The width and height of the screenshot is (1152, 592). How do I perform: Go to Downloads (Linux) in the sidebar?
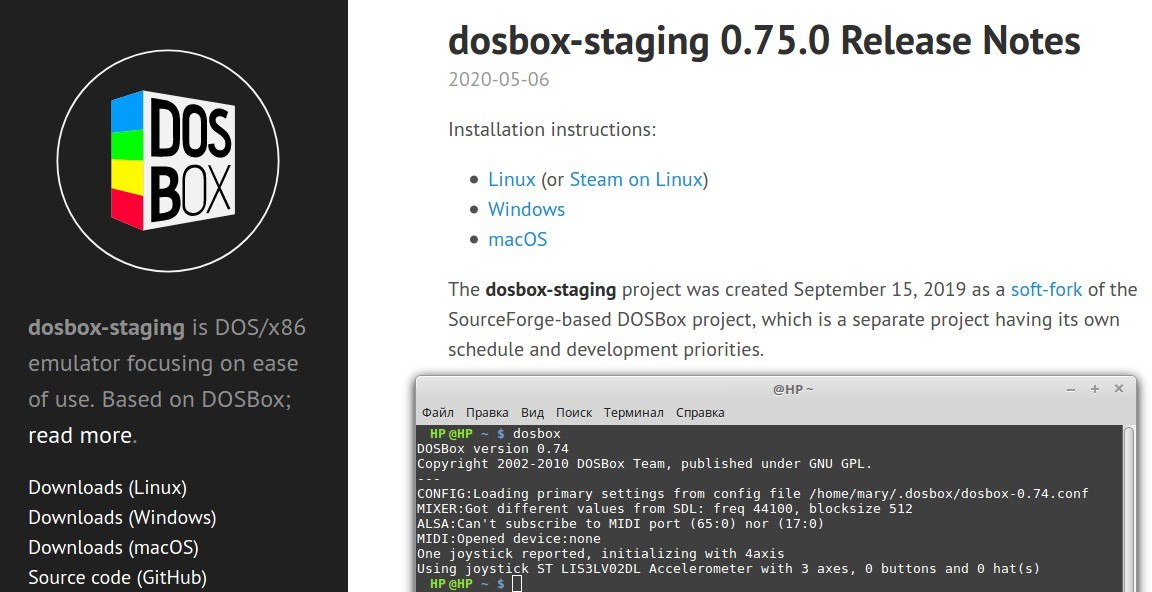point(107,488)
